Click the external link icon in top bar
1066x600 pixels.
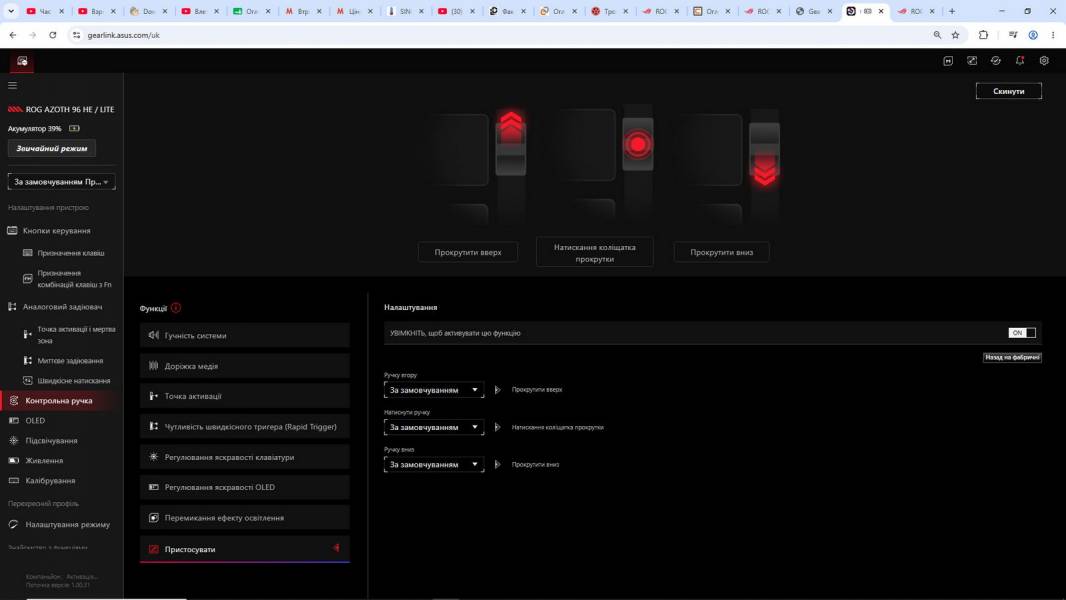[972, 60]
